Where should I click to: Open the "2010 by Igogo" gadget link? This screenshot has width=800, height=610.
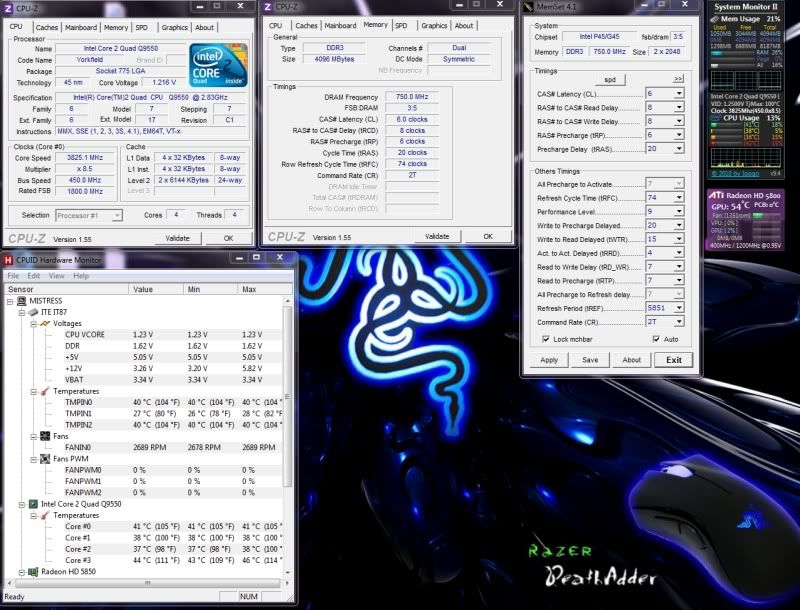pyautogui.click(x=735, y=173)
